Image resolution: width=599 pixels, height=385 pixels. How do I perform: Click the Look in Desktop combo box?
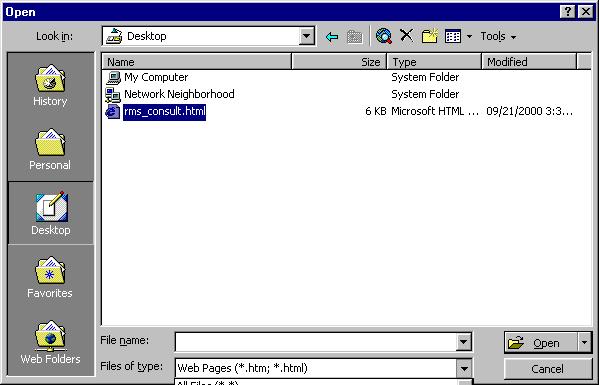pyautogui.click(x=209, y=36)
